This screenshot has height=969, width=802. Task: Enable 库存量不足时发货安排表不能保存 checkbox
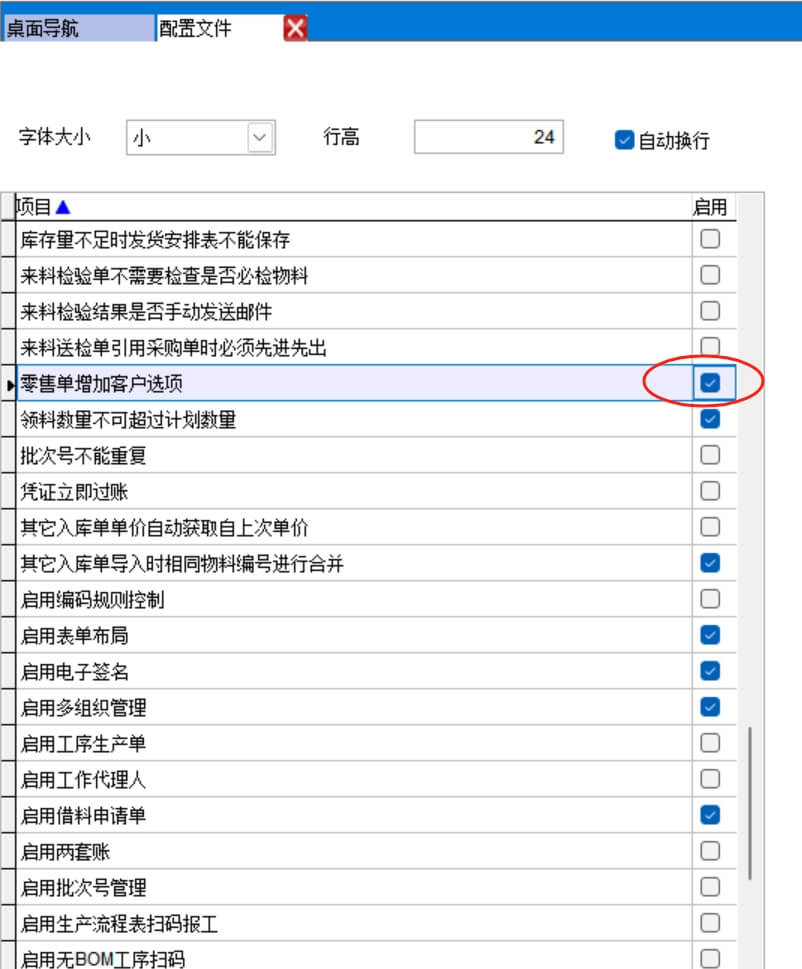click(710, 239)
